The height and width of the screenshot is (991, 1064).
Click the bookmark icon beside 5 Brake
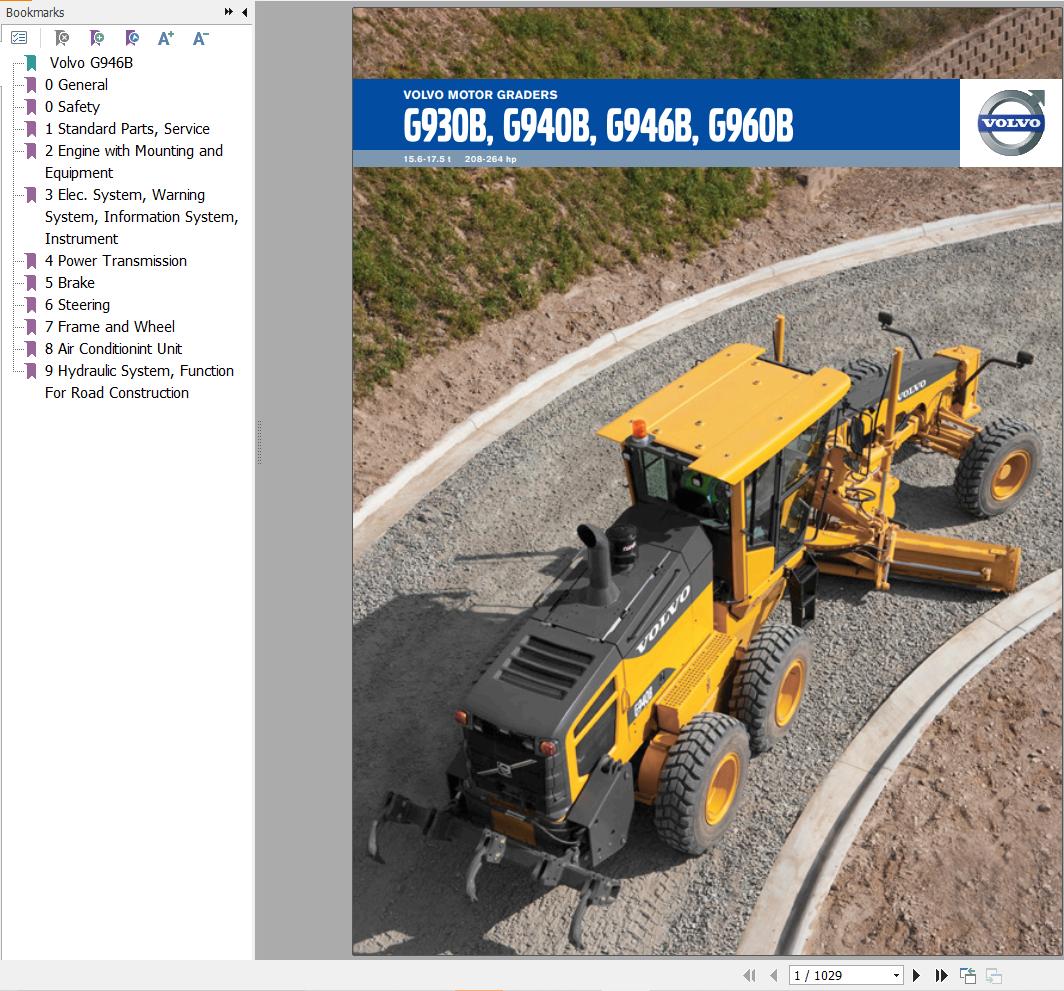[31, 282]
